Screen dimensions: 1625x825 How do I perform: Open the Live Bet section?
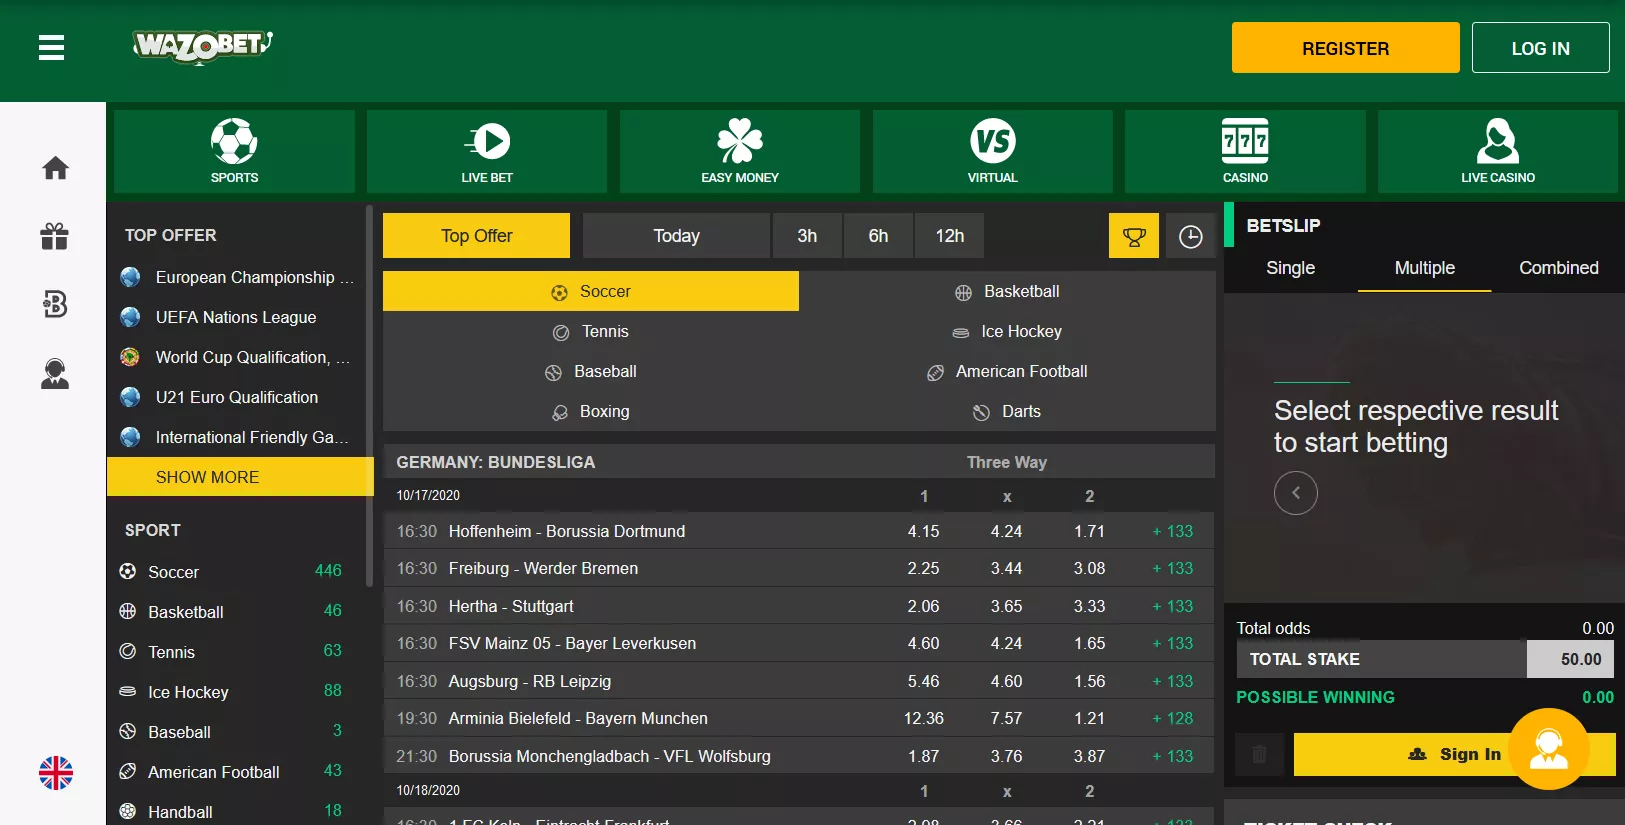(487, 151)
